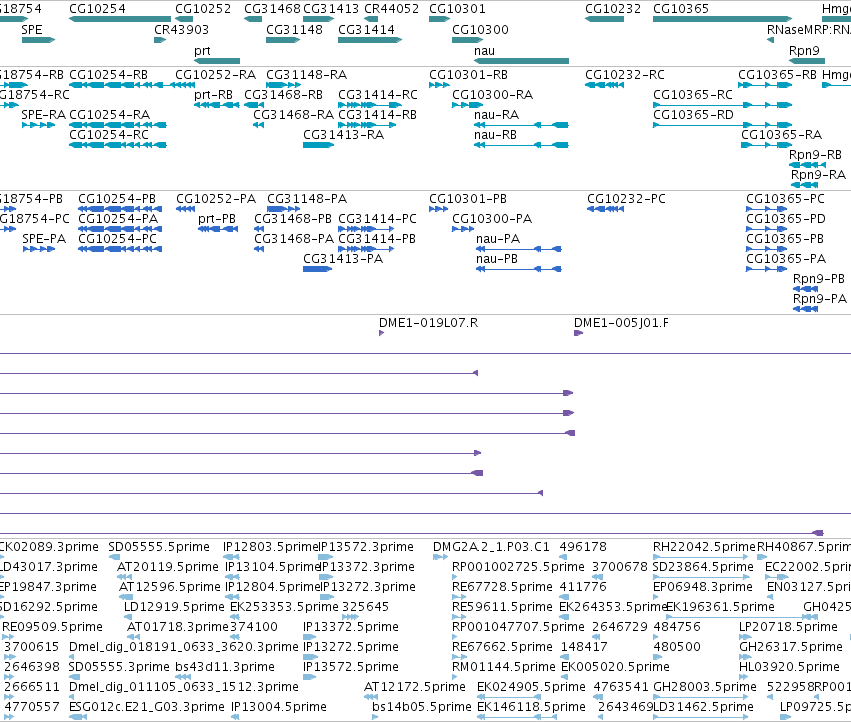Select protein CG10300-PA
851x722 pixels.
pyautogui.click(x=492, y=219)
